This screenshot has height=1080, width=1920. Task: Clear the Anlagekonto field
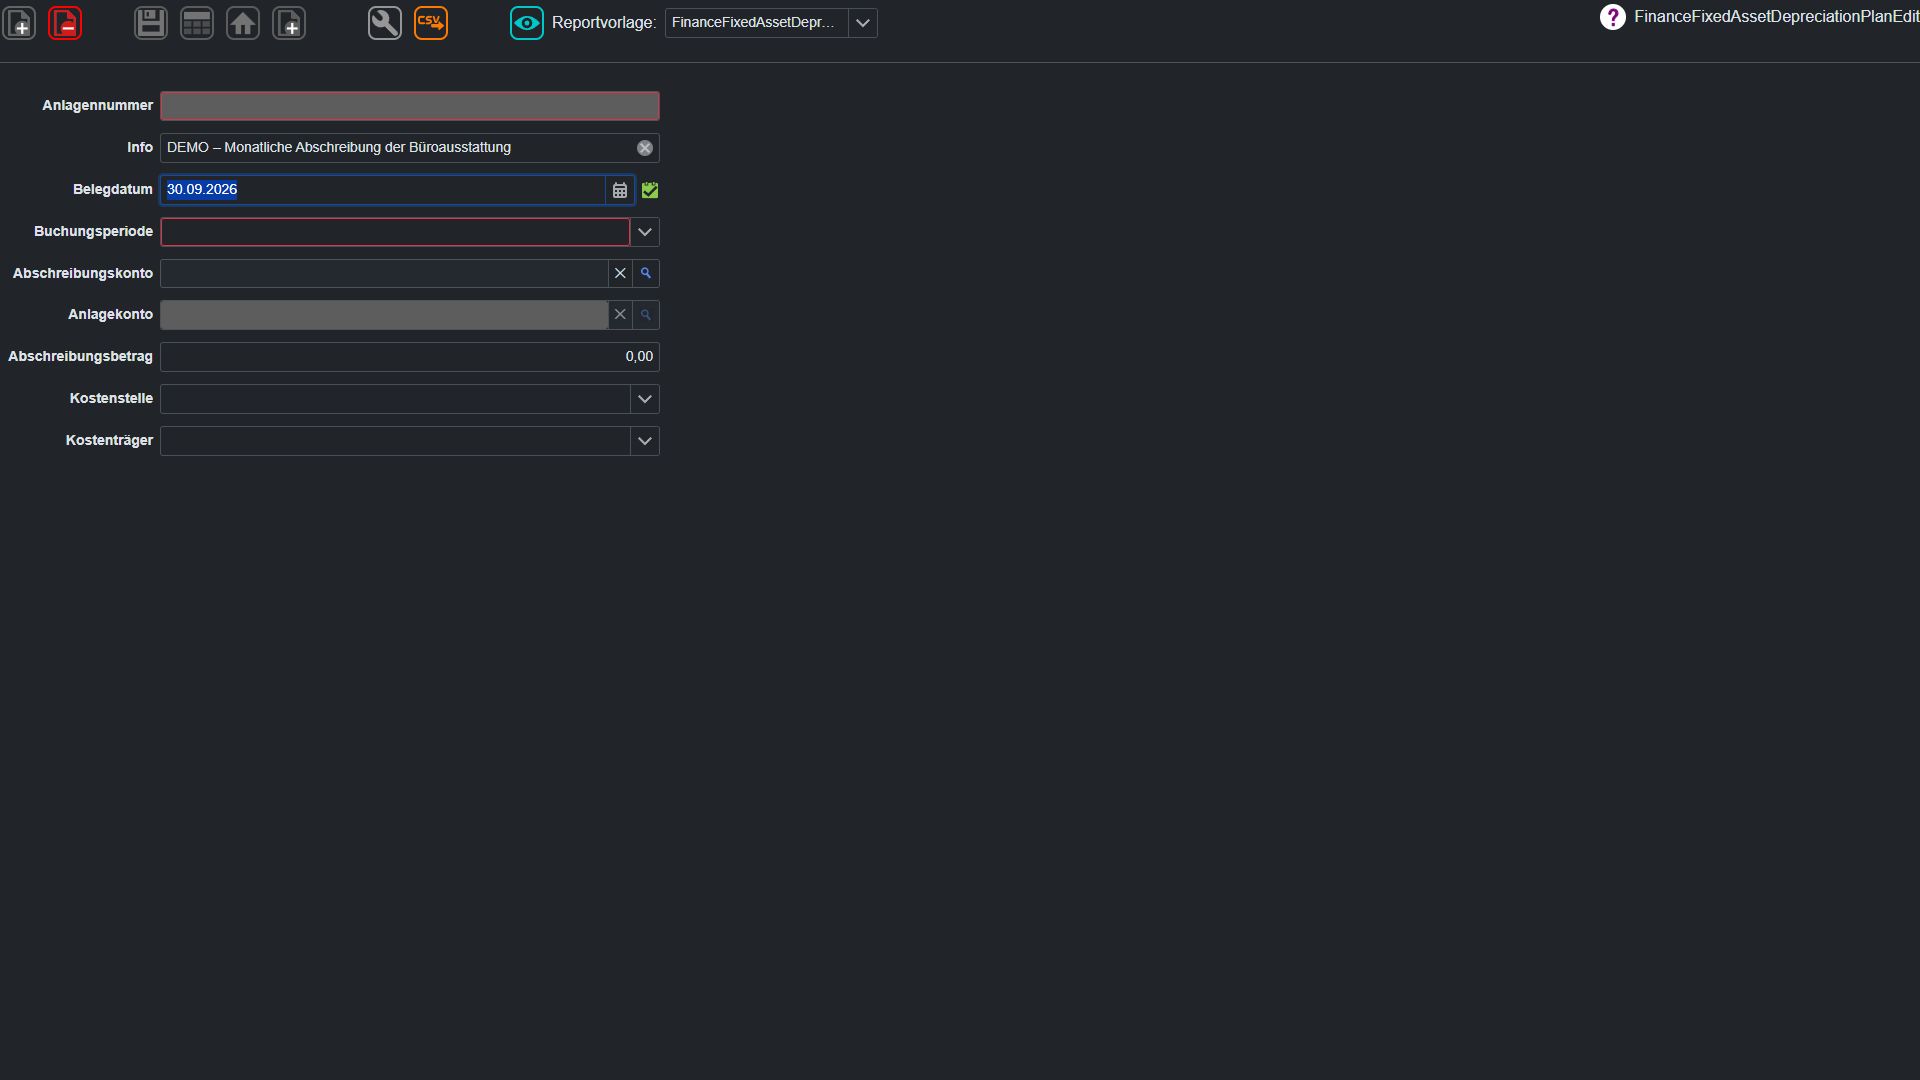(620, 315)
